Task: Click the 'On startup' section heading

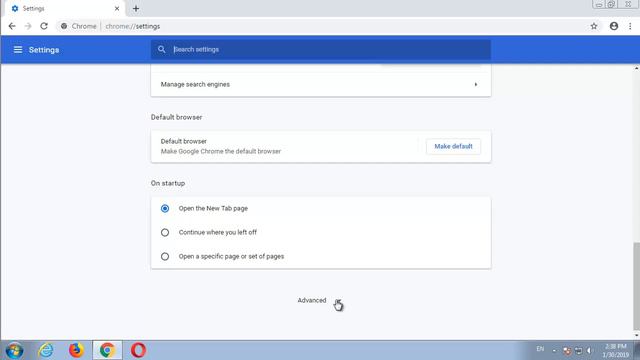Action: click(168, 183)
